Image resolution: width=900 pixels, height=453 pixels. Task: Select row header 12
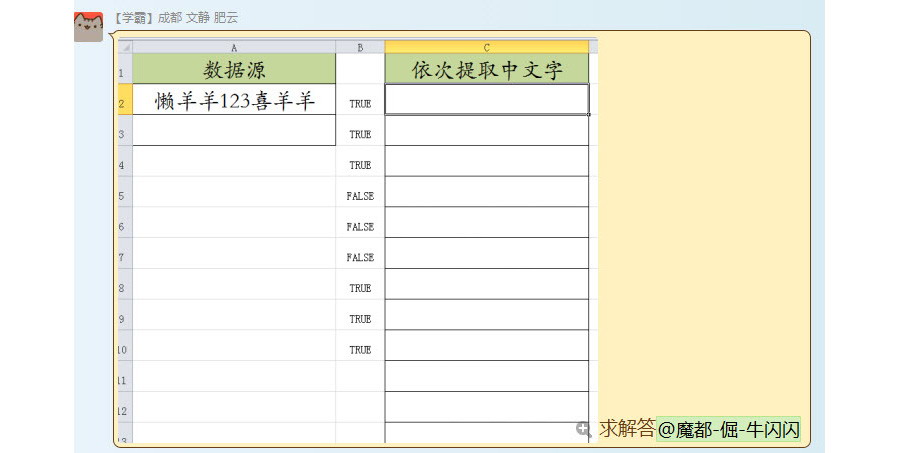tap(125, 407)
